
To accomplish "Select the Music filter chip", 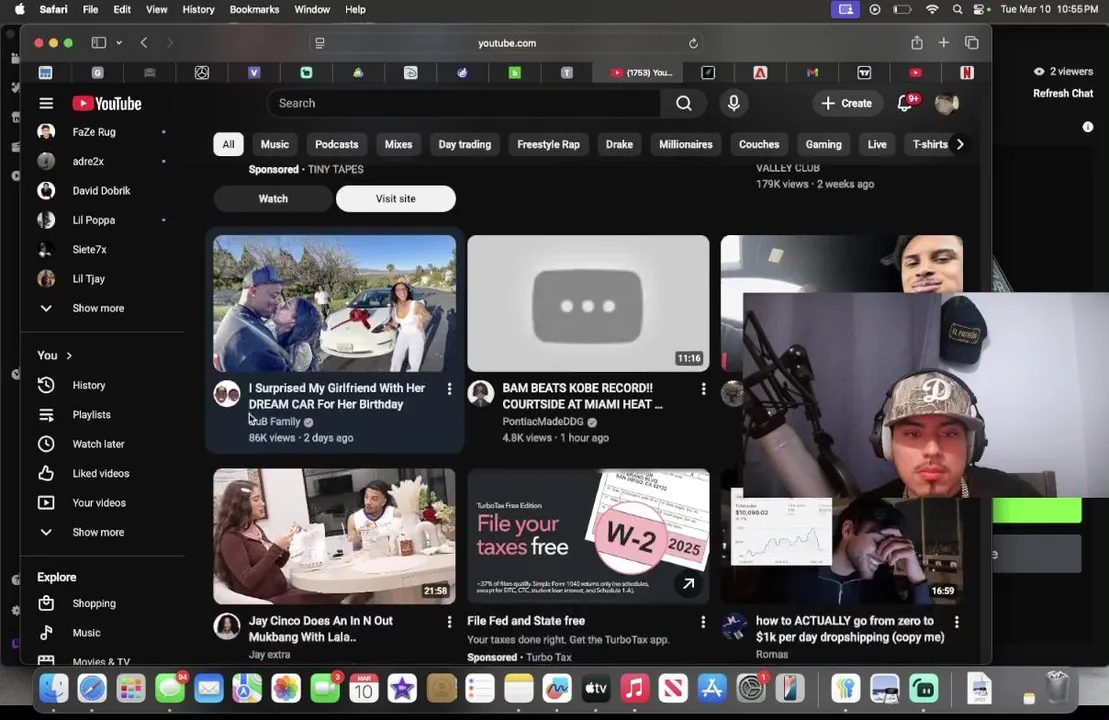I will coord(274,144).
